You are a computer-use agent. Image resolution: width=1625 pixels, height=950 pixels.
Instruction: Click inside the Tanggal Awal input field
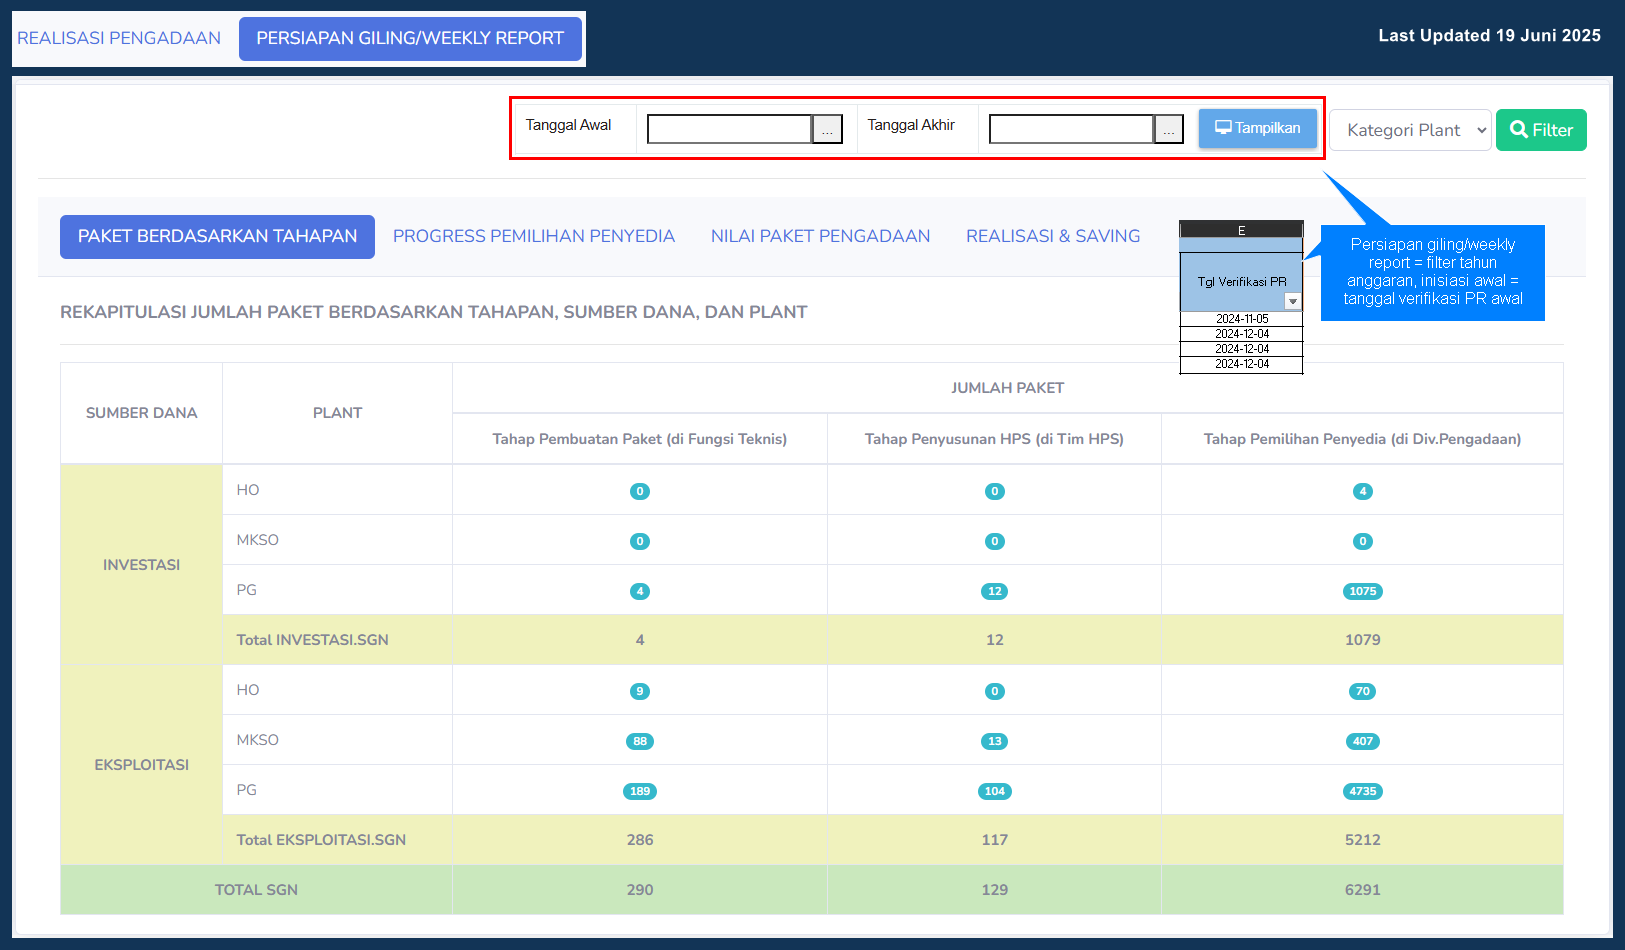click(729, 130)
